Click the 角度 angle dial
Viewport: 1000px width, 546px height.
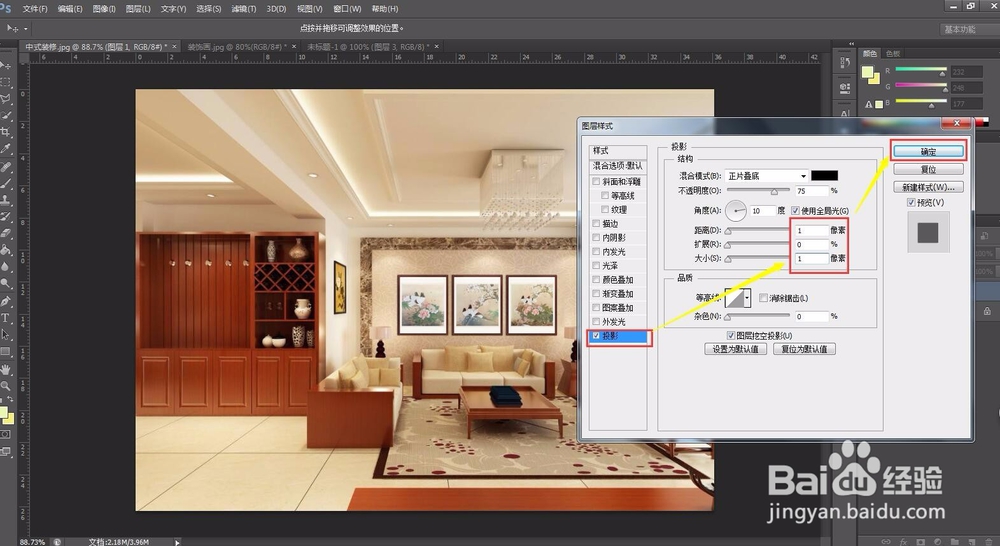point(735,210)
